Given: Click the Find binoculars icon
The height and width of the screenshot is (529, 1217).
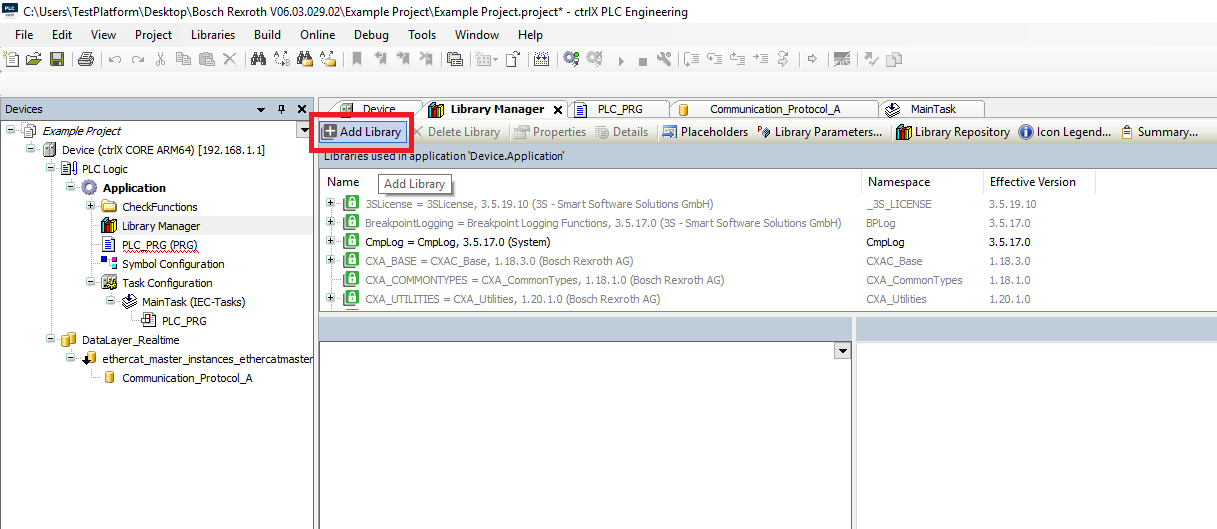Looking at the screenshot, I should [258, 59].
